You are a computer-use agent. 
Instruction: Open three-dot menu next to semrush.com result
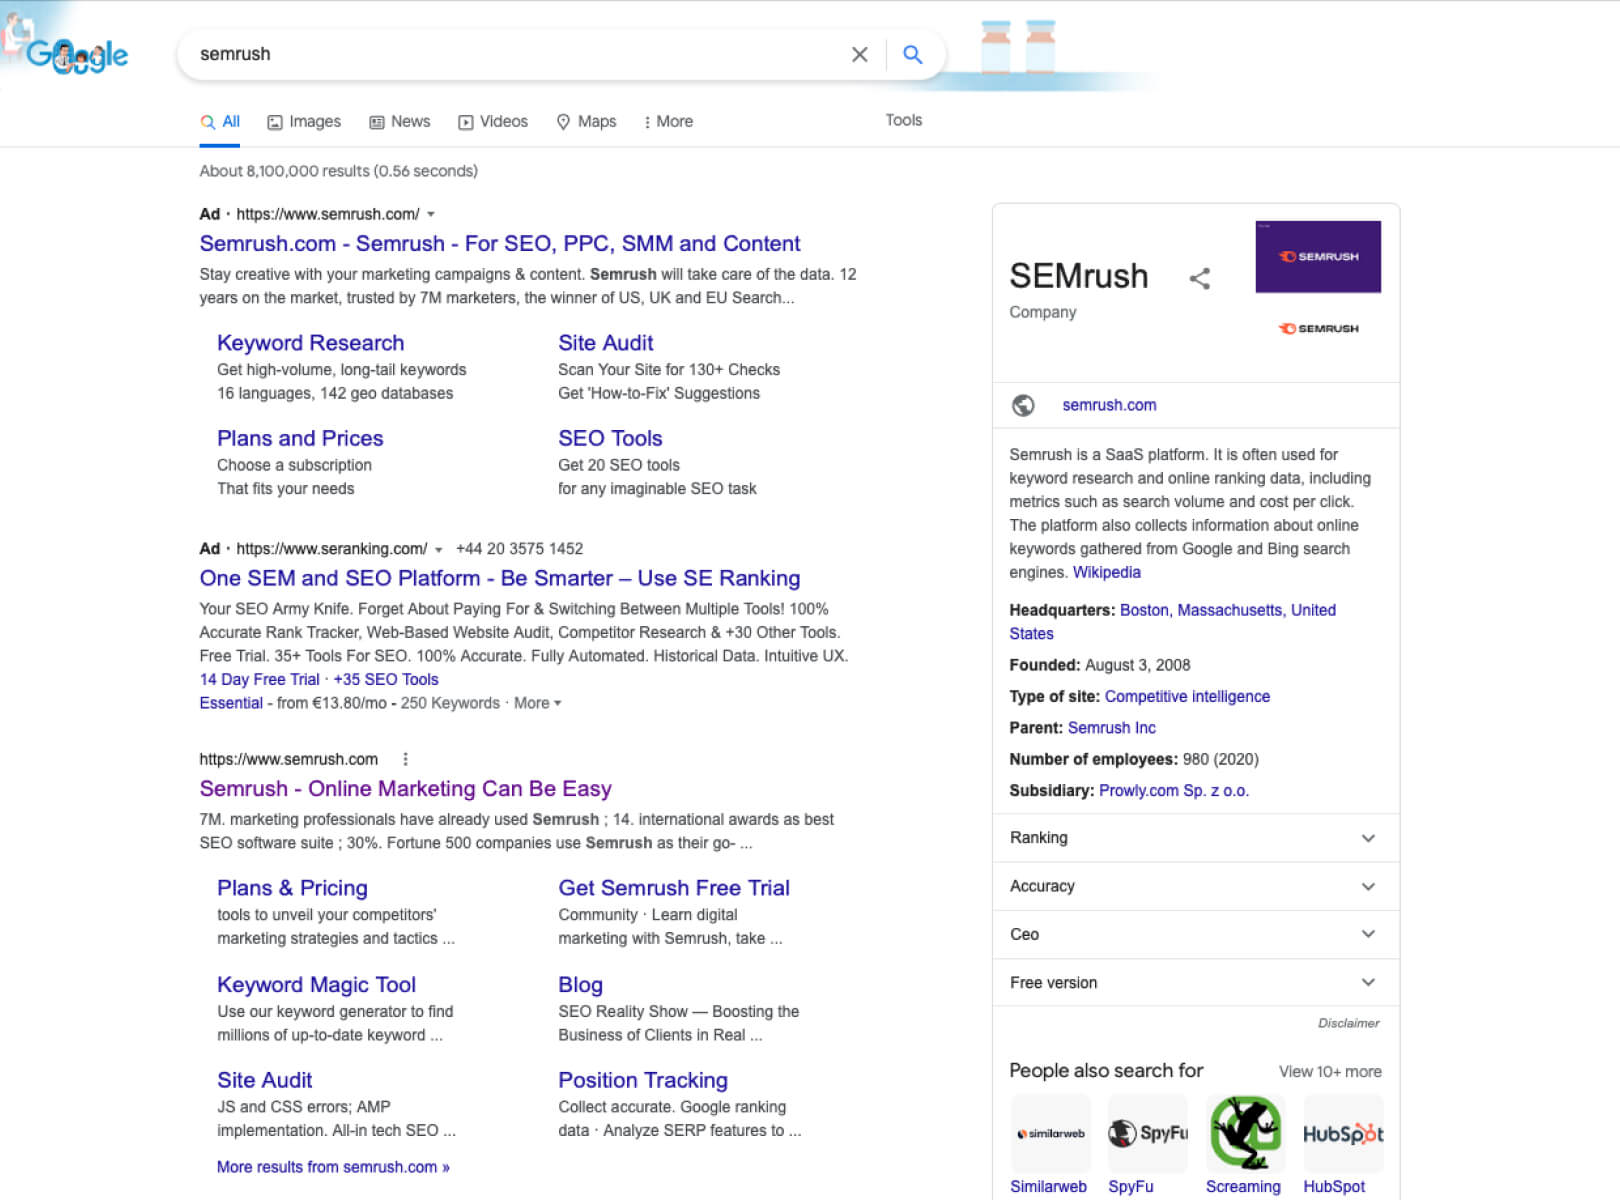click(x=405, y=759)
